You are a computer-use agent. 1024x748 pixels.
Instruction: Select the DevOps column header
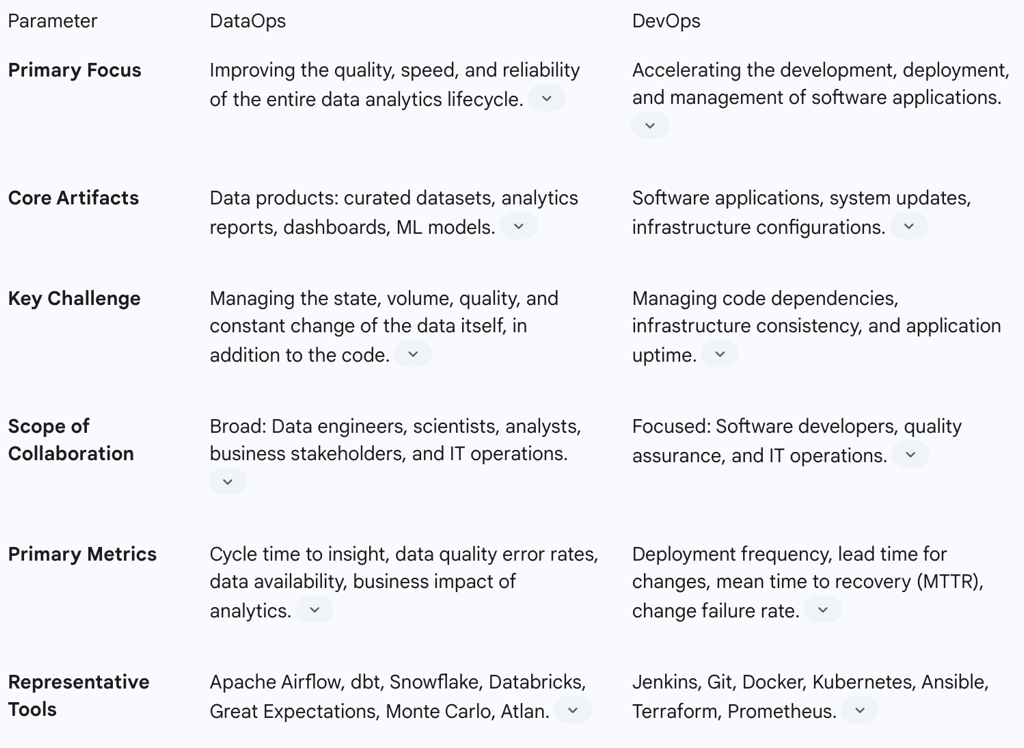(x=667, y=20)
